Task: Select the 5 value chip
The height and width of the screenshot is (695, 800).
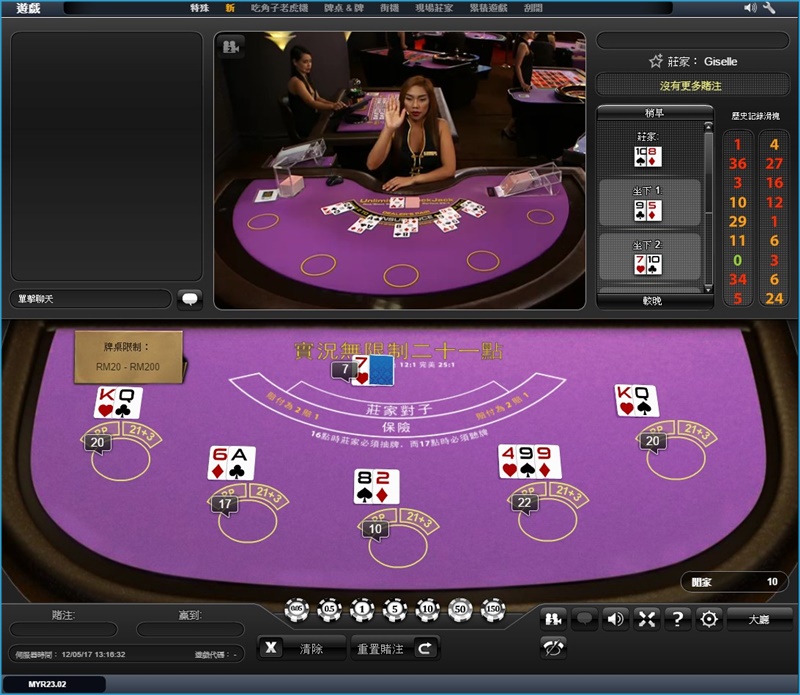Action: 394,610
